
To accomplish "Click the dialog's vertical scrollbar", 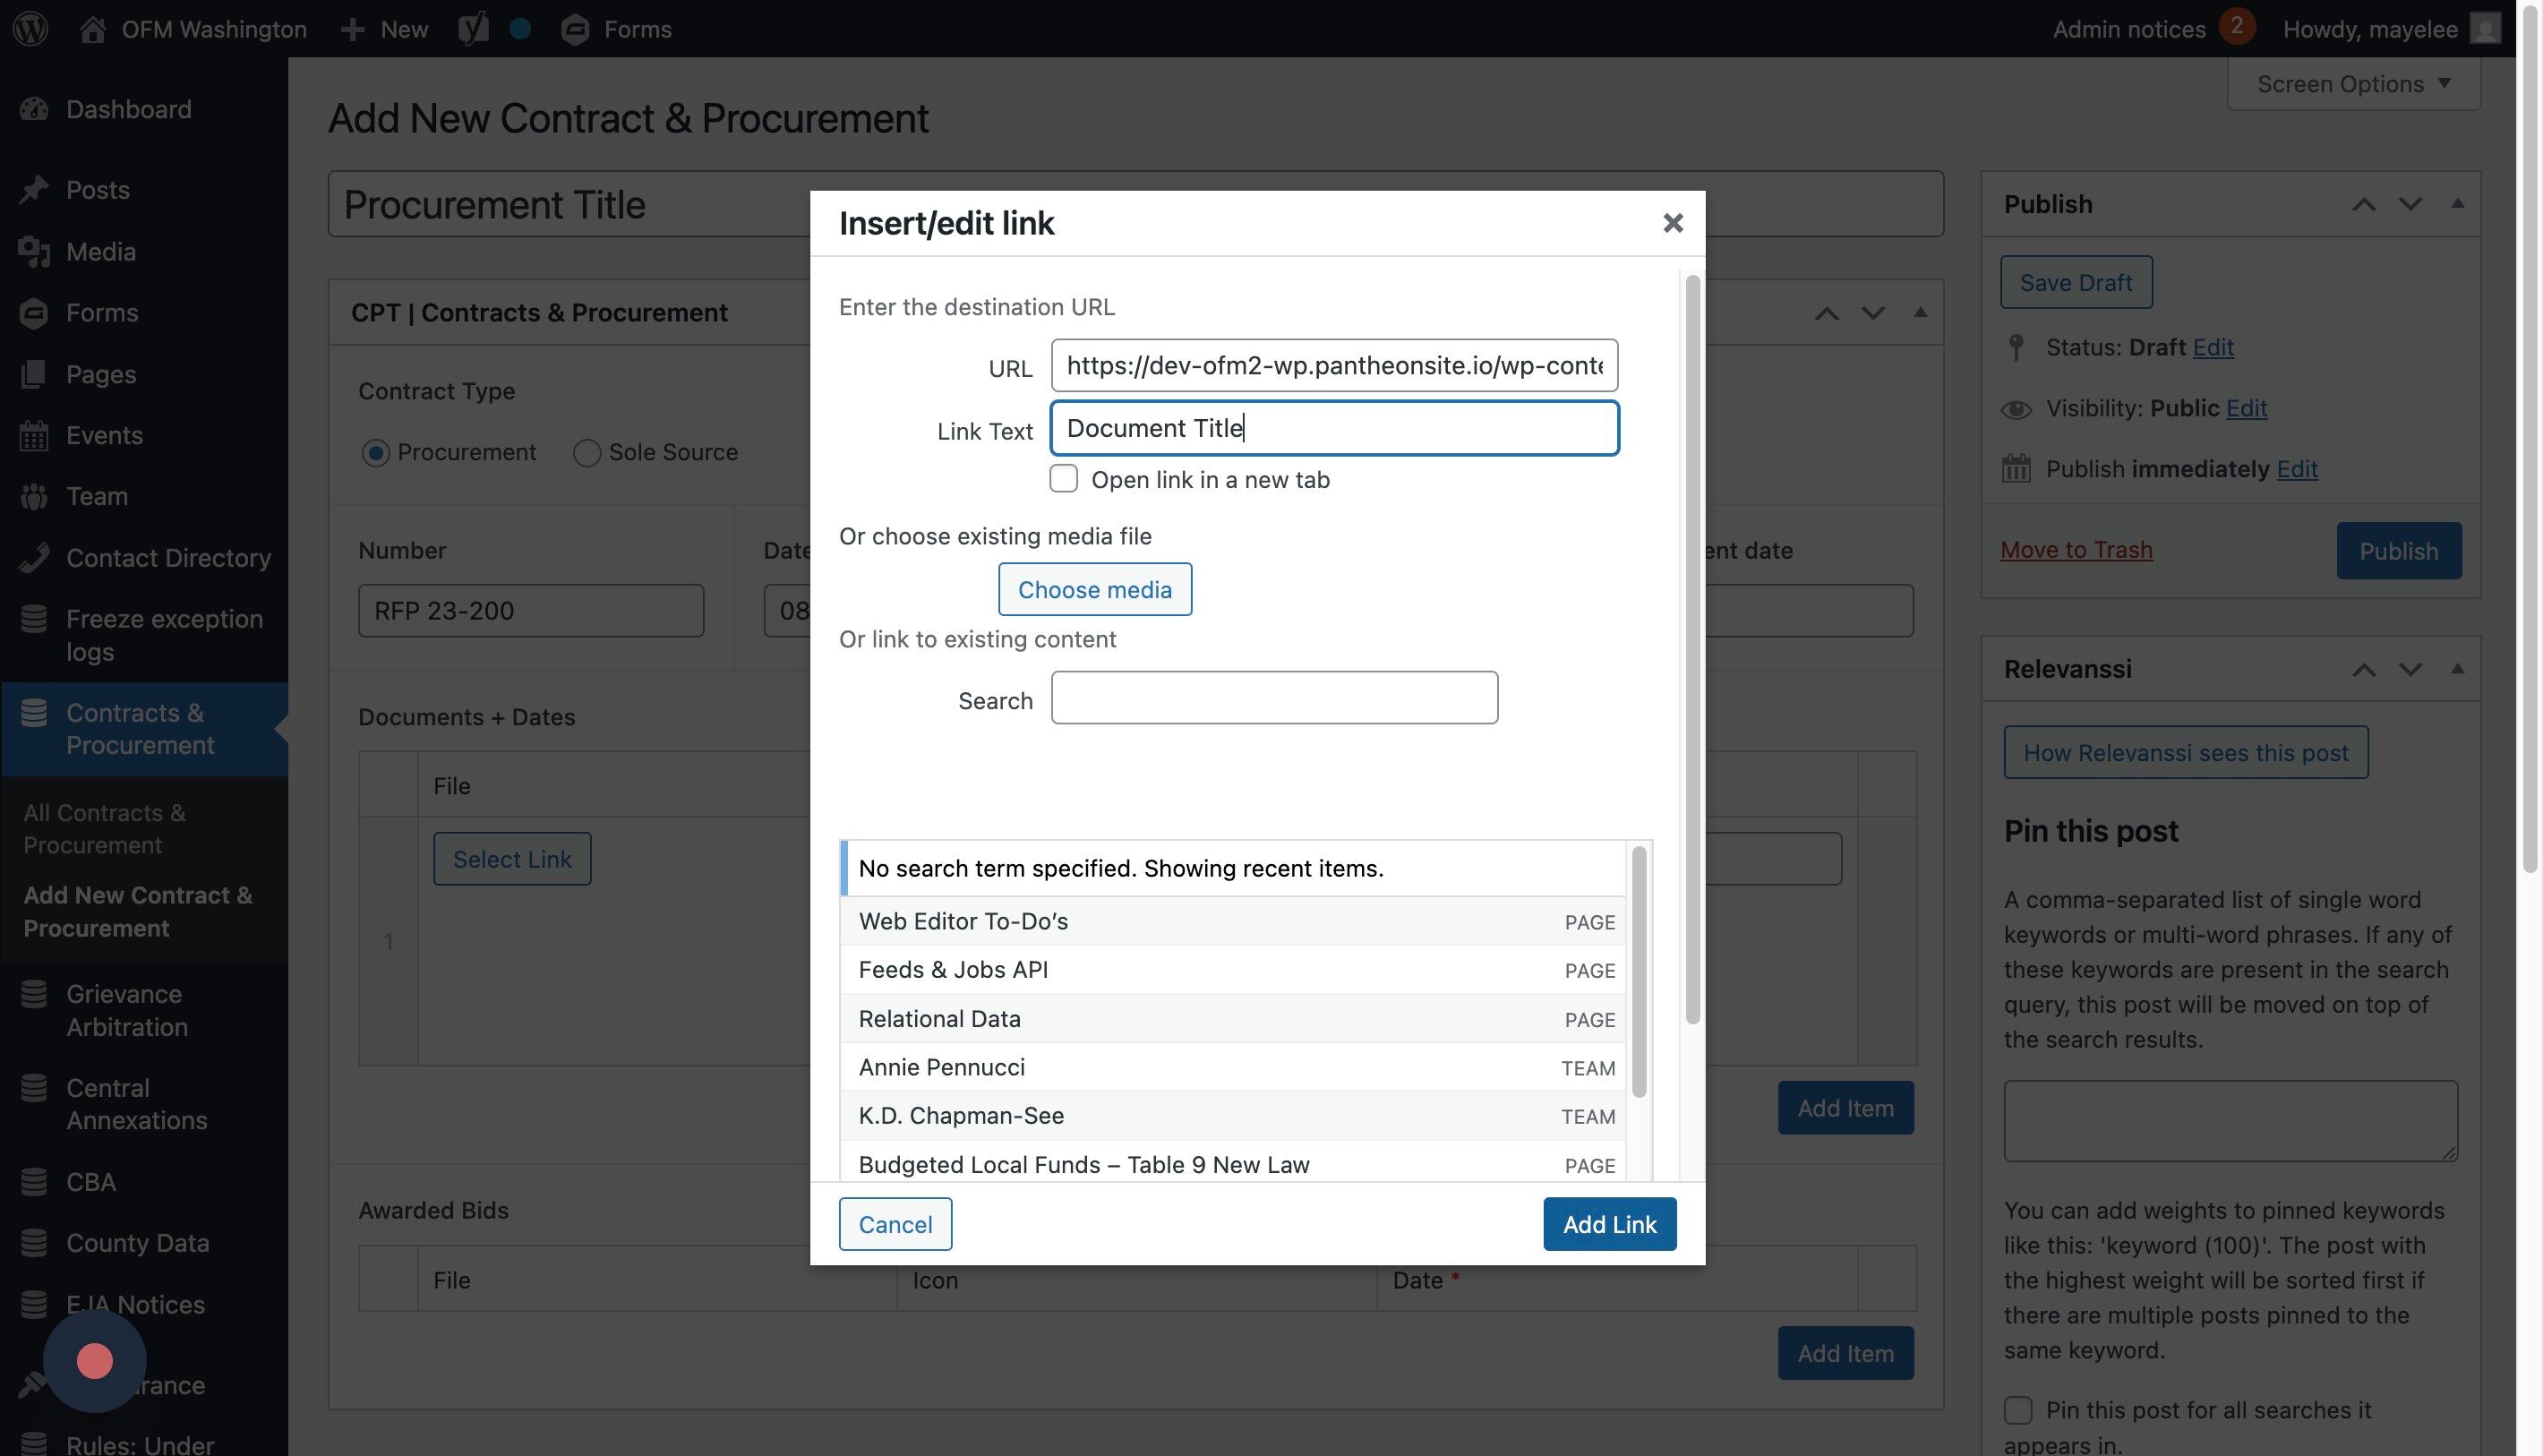I will point(1692,650).
